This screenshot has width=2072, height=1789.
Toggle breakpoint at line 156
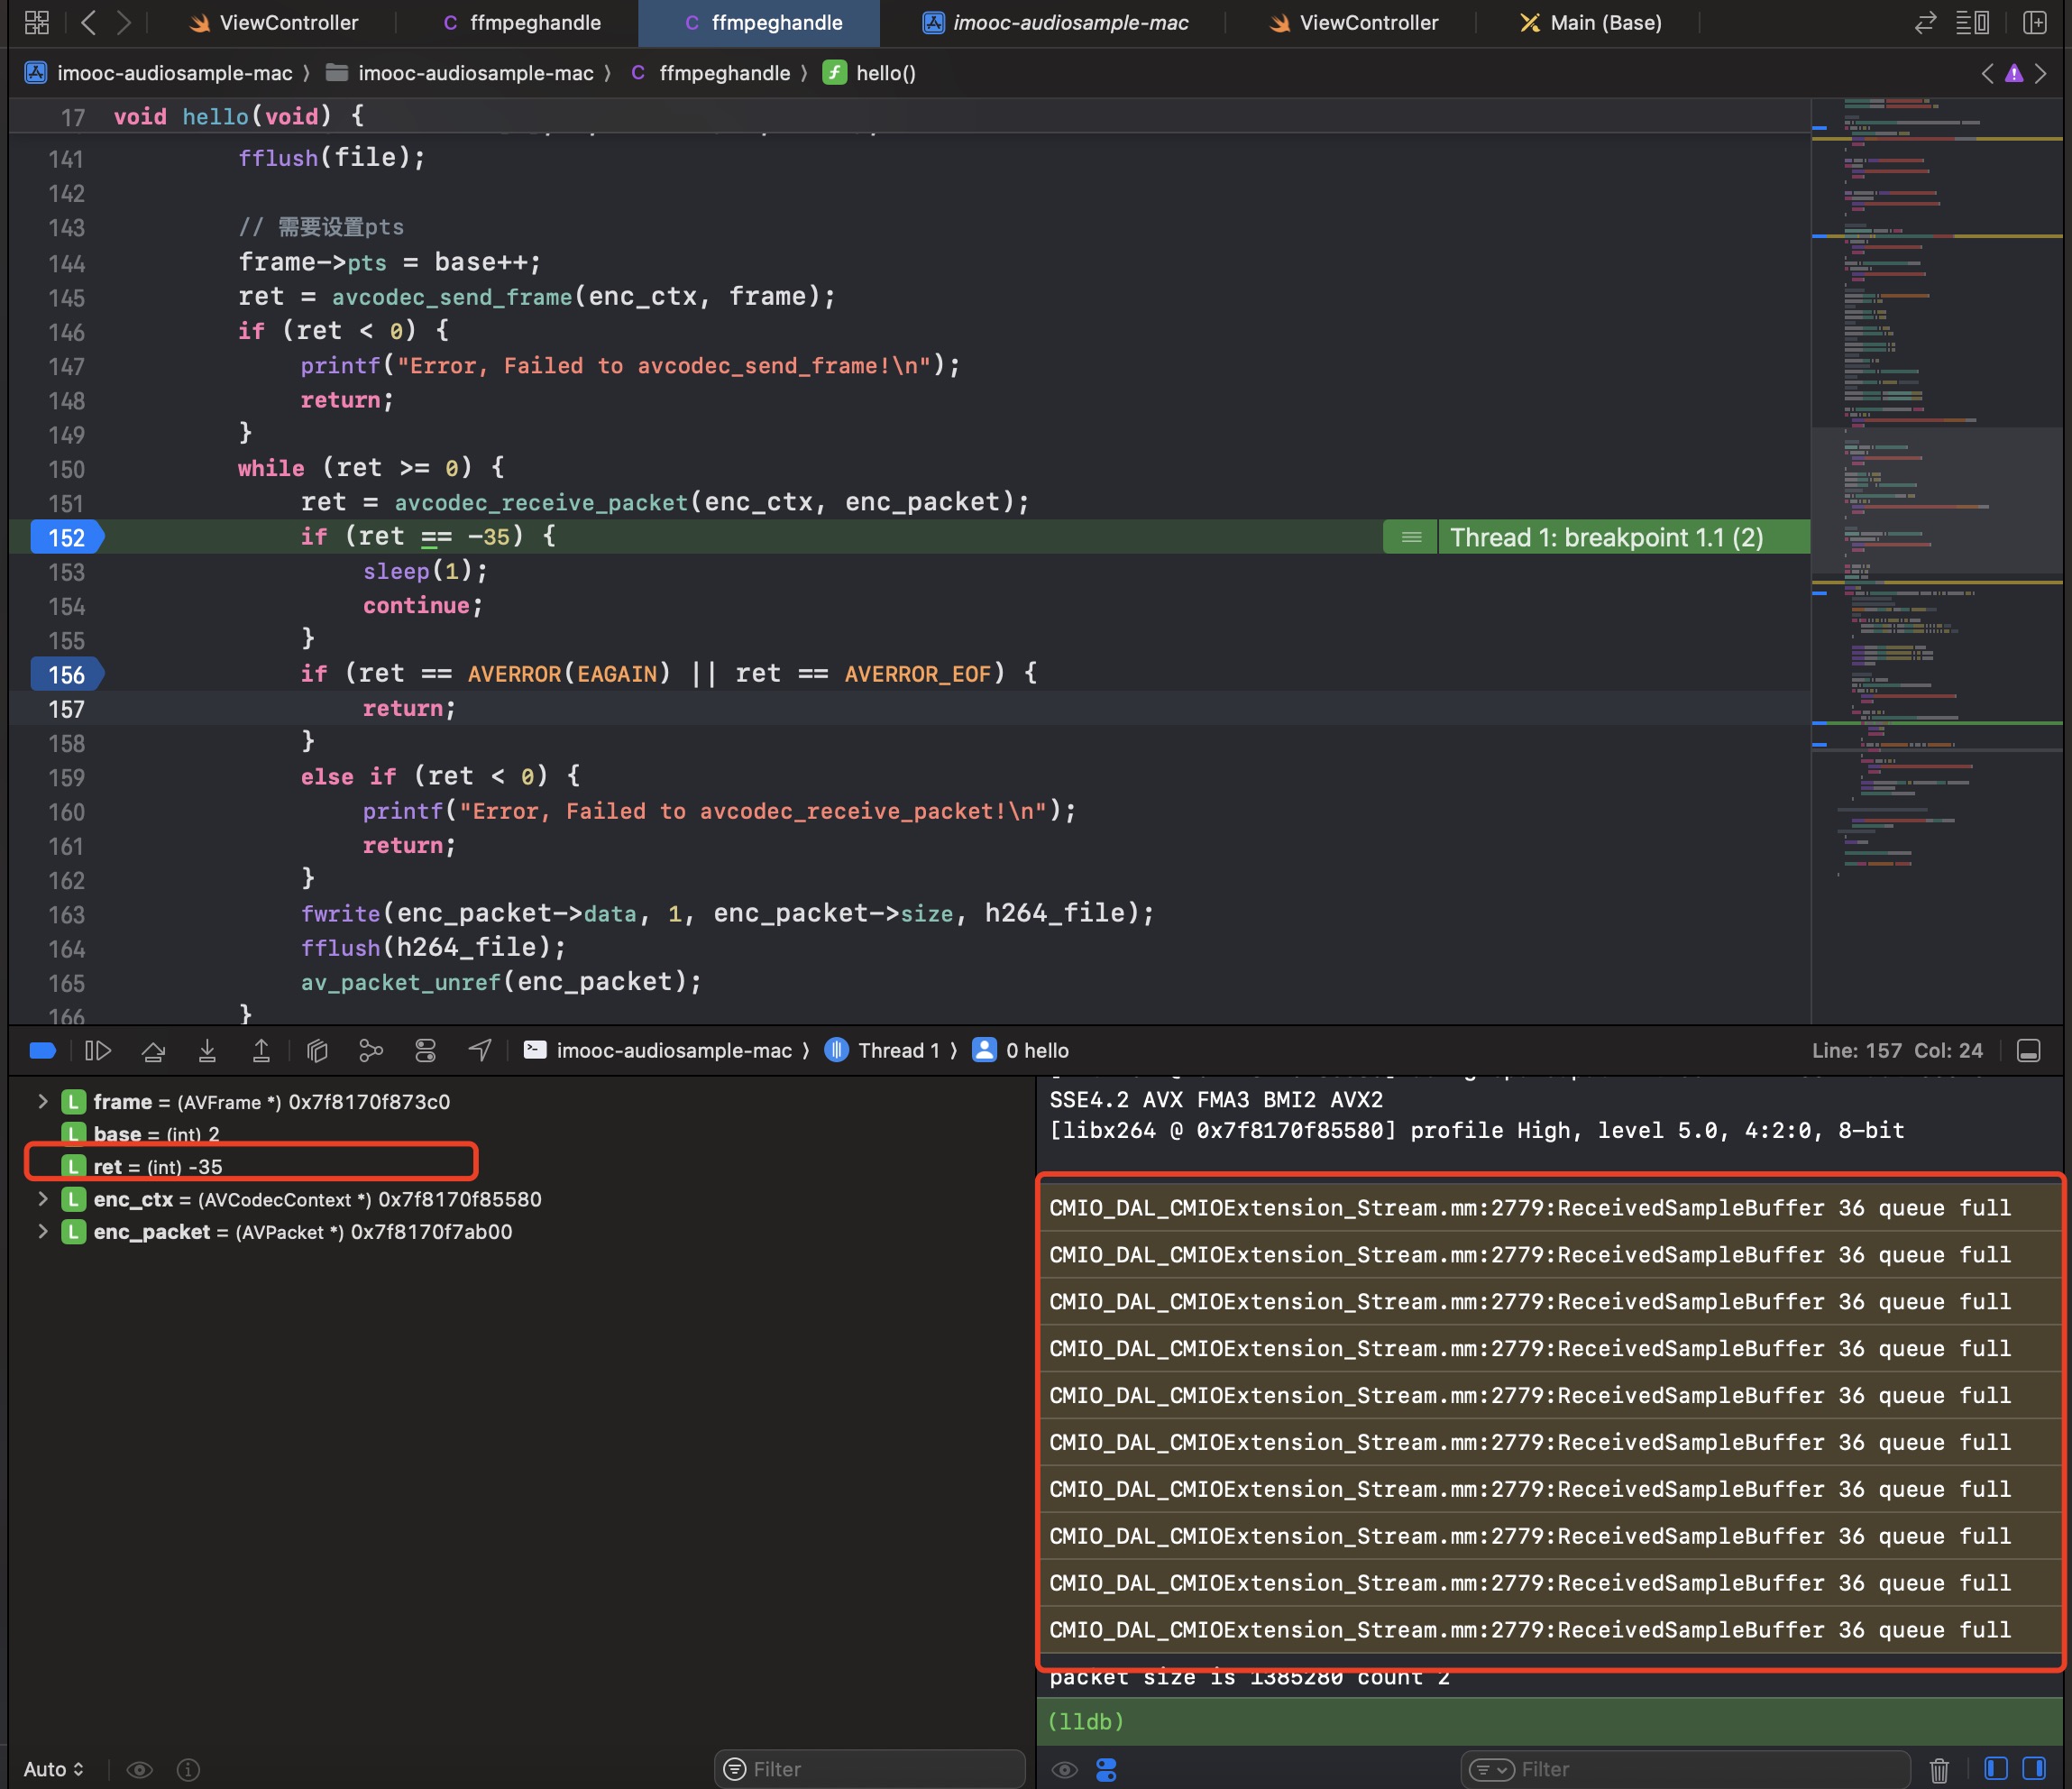tap(66, 674)
